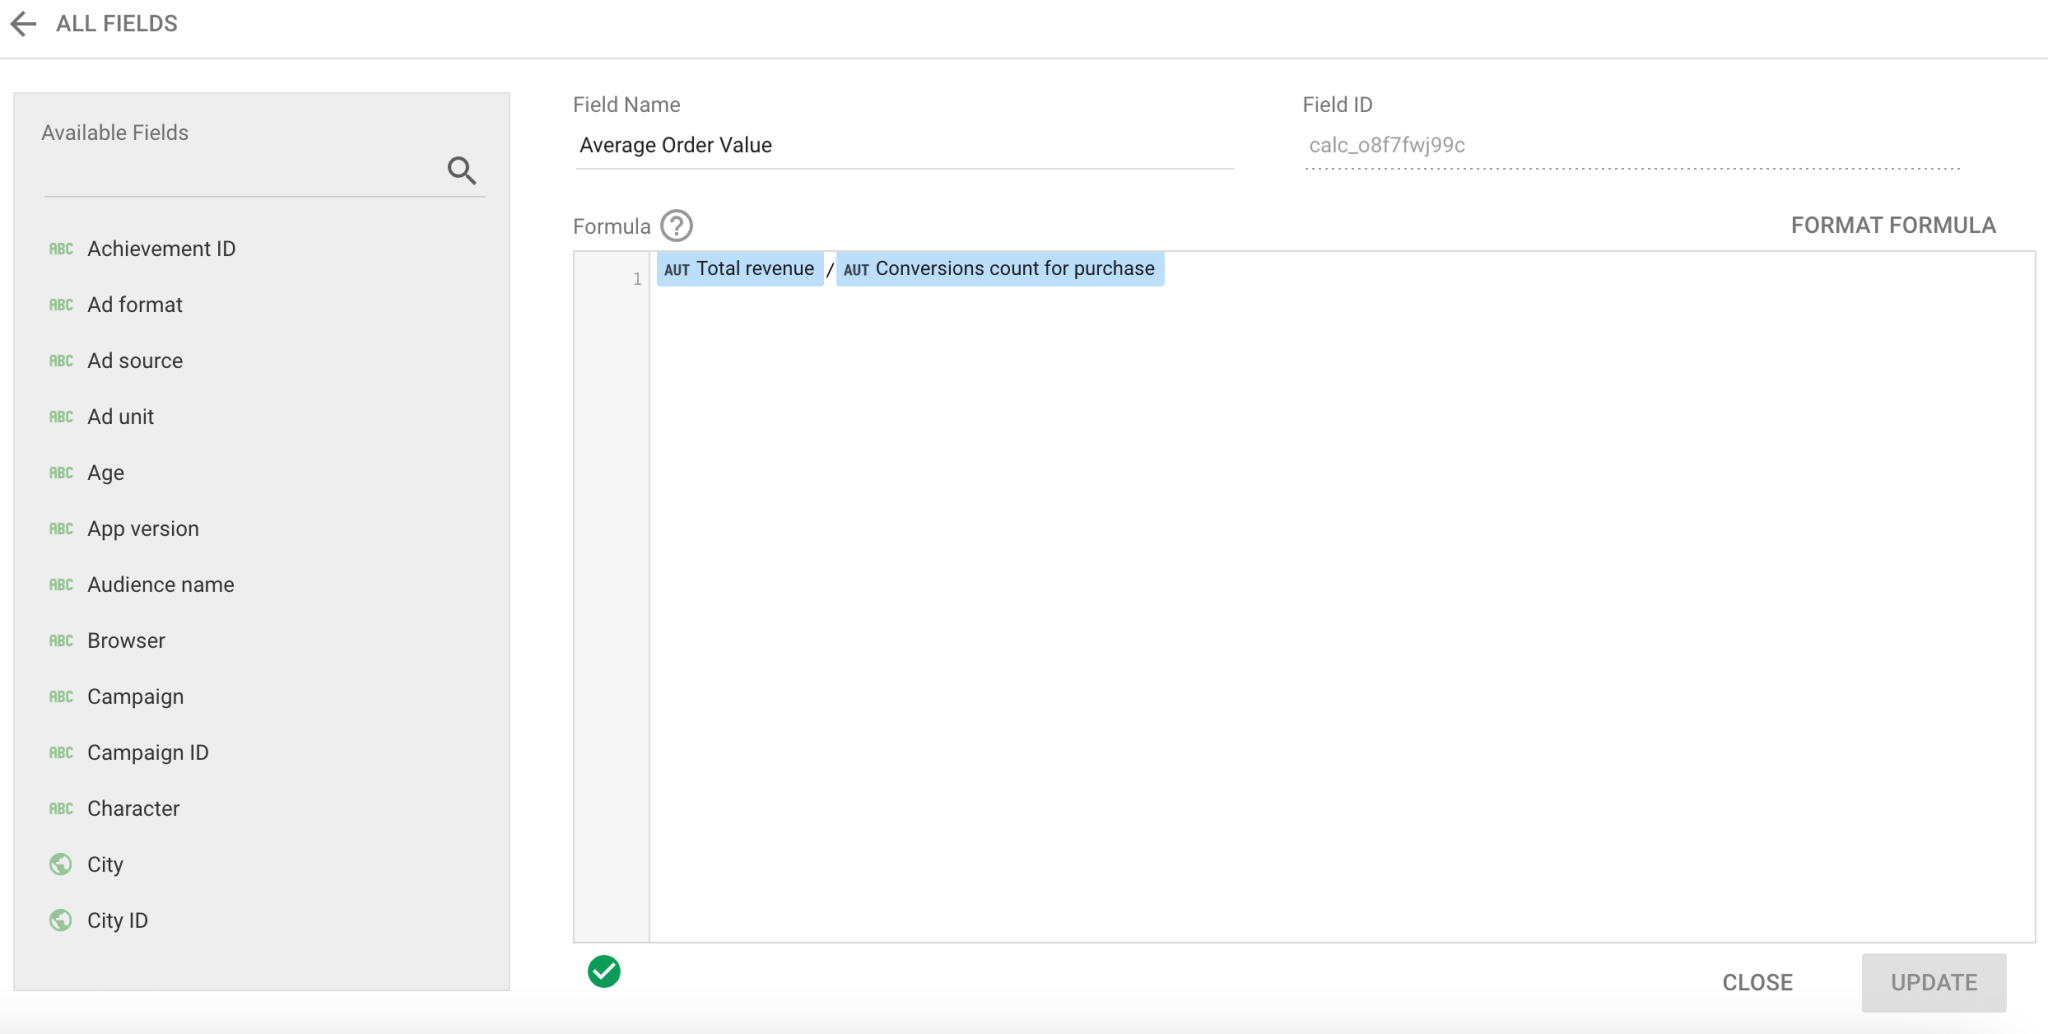Click FORMAT FORMULA to tidy the expression
Viewport: 2048px width, 1034px height.
point(1893,225)
